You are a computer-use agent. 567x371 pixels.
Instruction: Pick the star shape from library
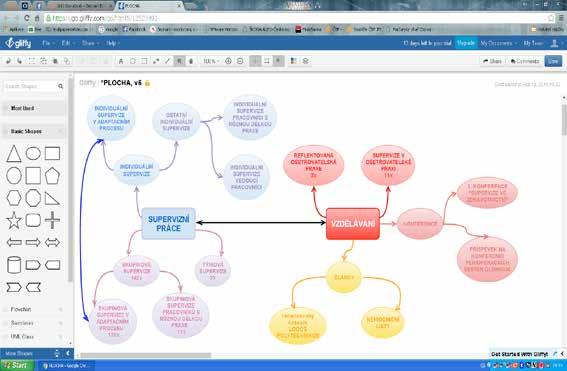(14, 220)
